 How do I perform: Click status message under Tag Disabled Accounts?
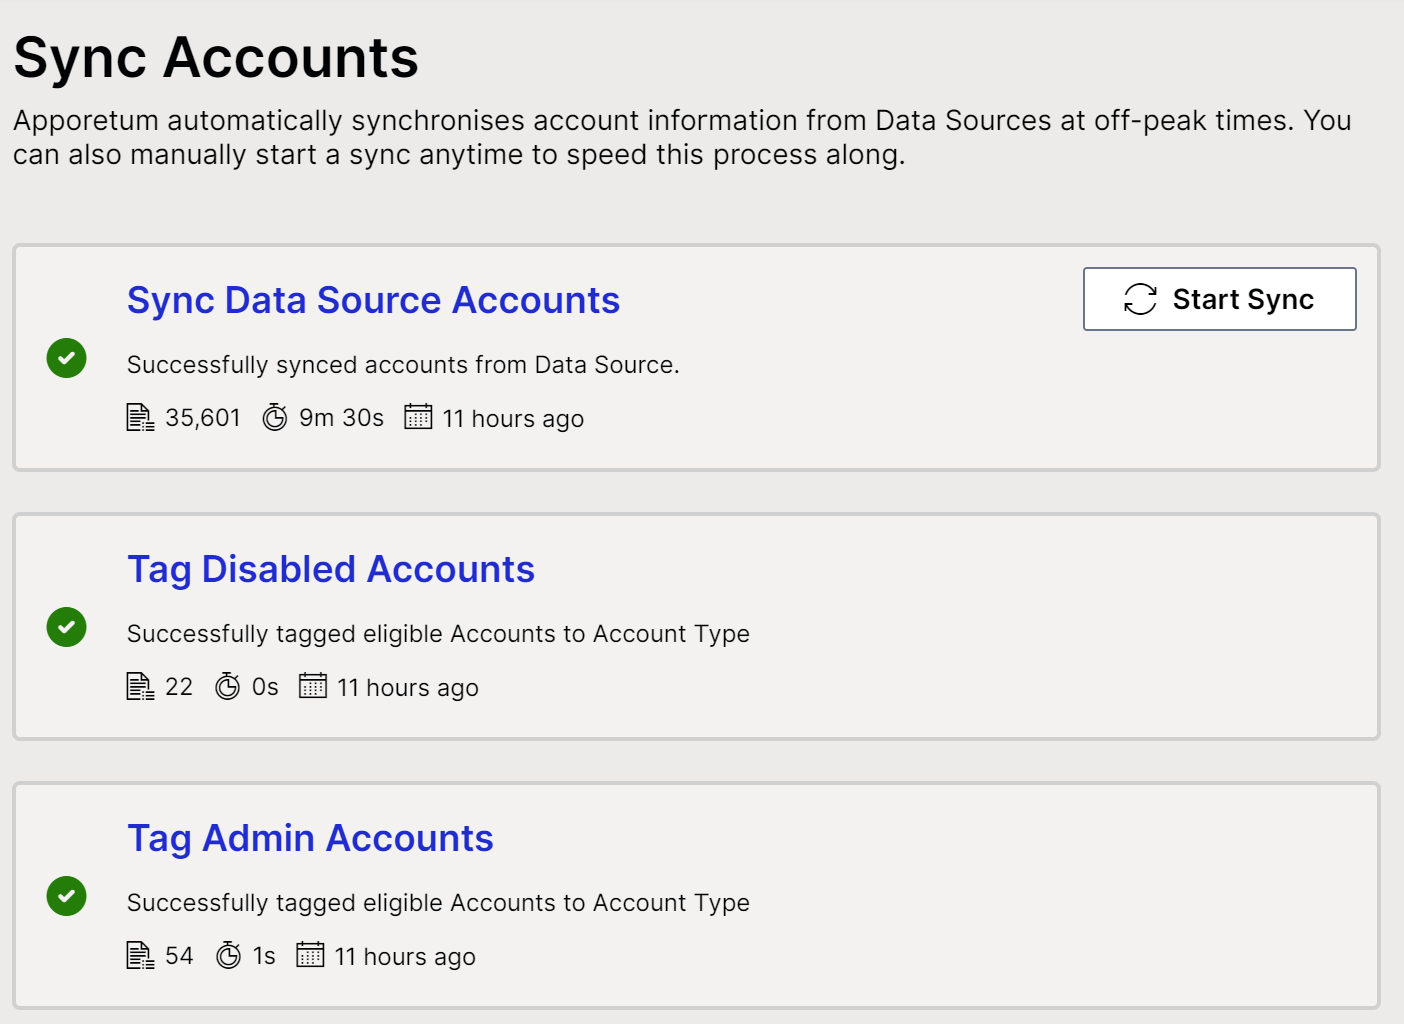tap(438, 634)
